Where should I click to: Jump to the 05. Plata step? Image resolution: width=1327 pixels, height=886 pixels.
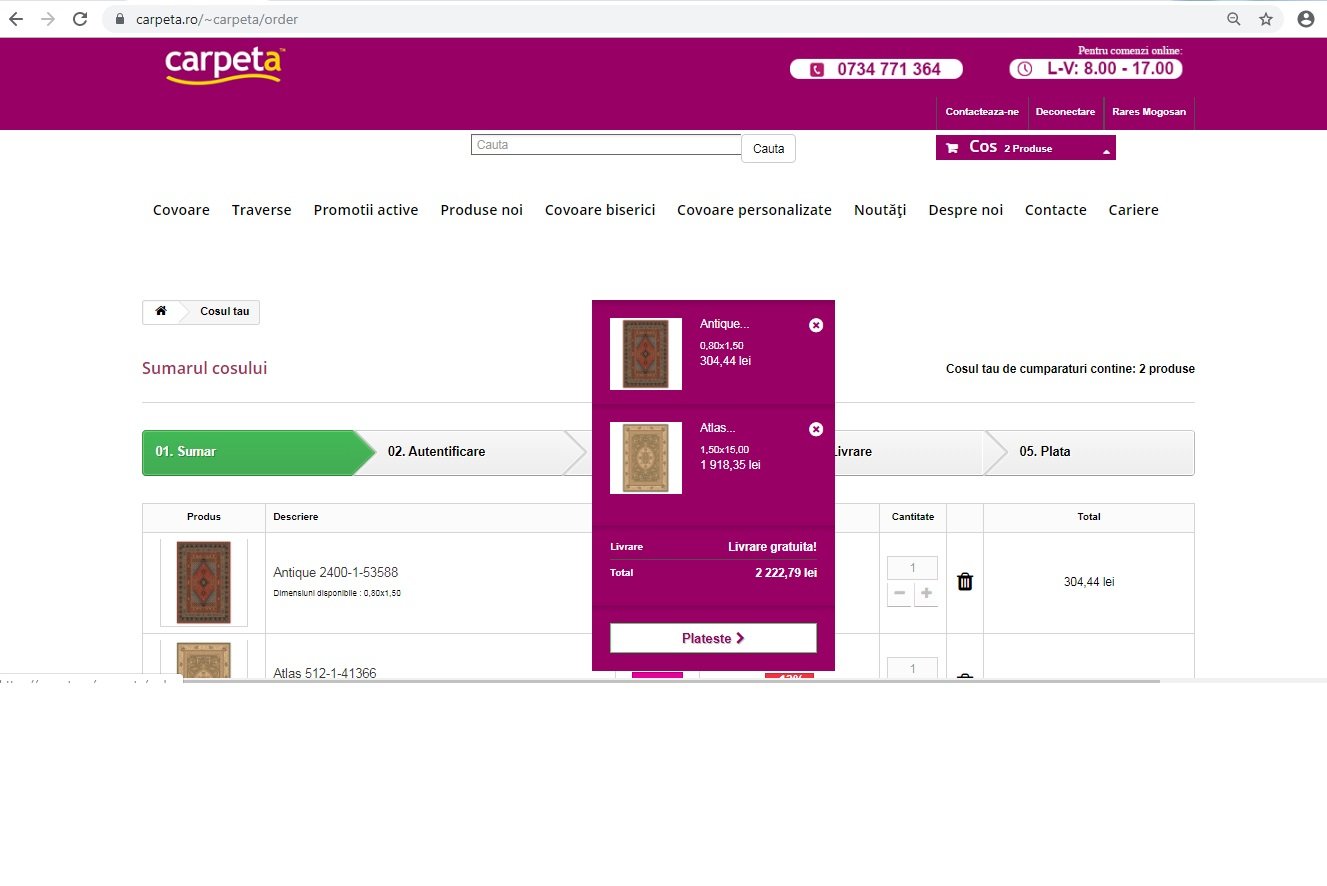point(1090,452)
